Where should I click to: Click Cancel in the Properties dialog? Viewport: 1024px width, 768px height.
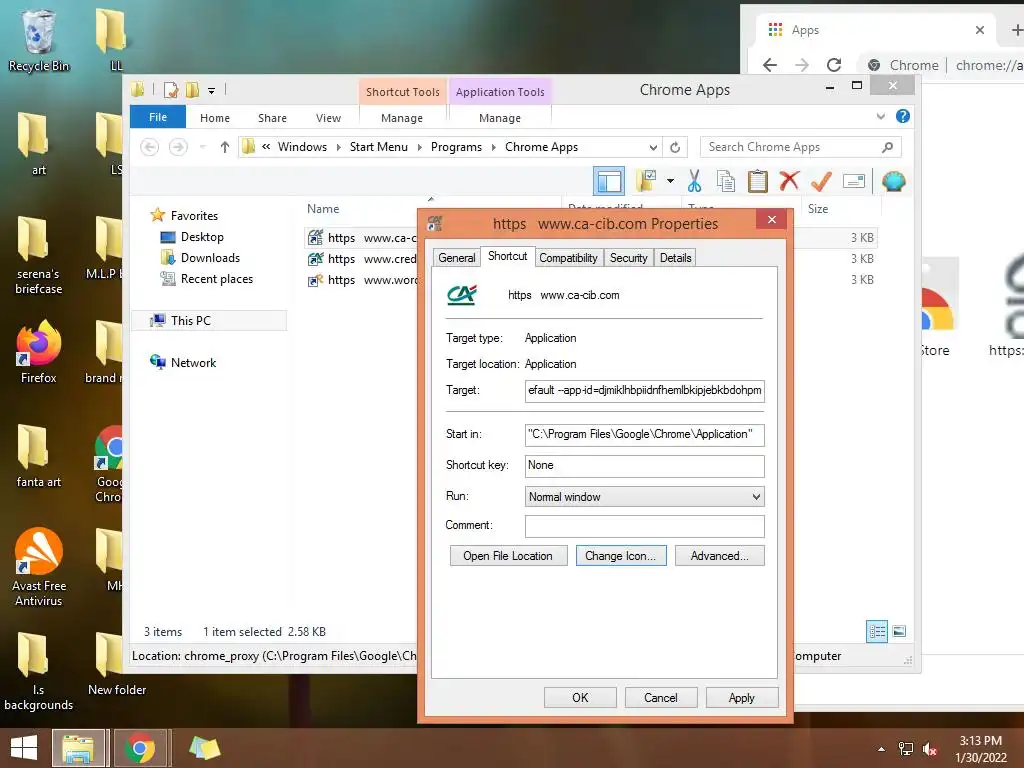660,697
